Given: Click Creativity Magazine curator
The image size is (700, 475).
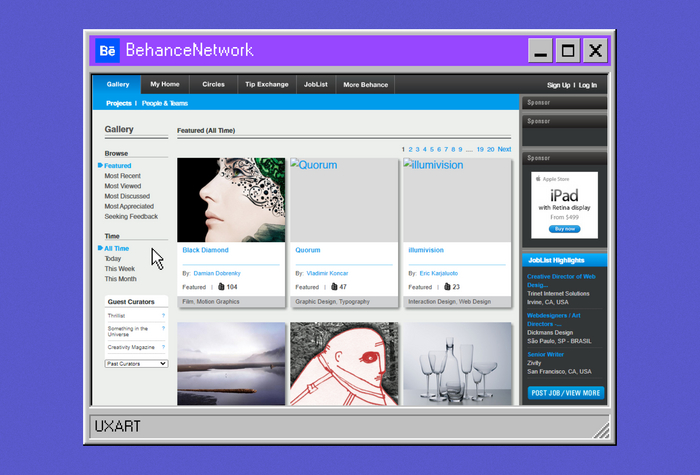Looking at the screenshot, I should [x=131, y=347].
